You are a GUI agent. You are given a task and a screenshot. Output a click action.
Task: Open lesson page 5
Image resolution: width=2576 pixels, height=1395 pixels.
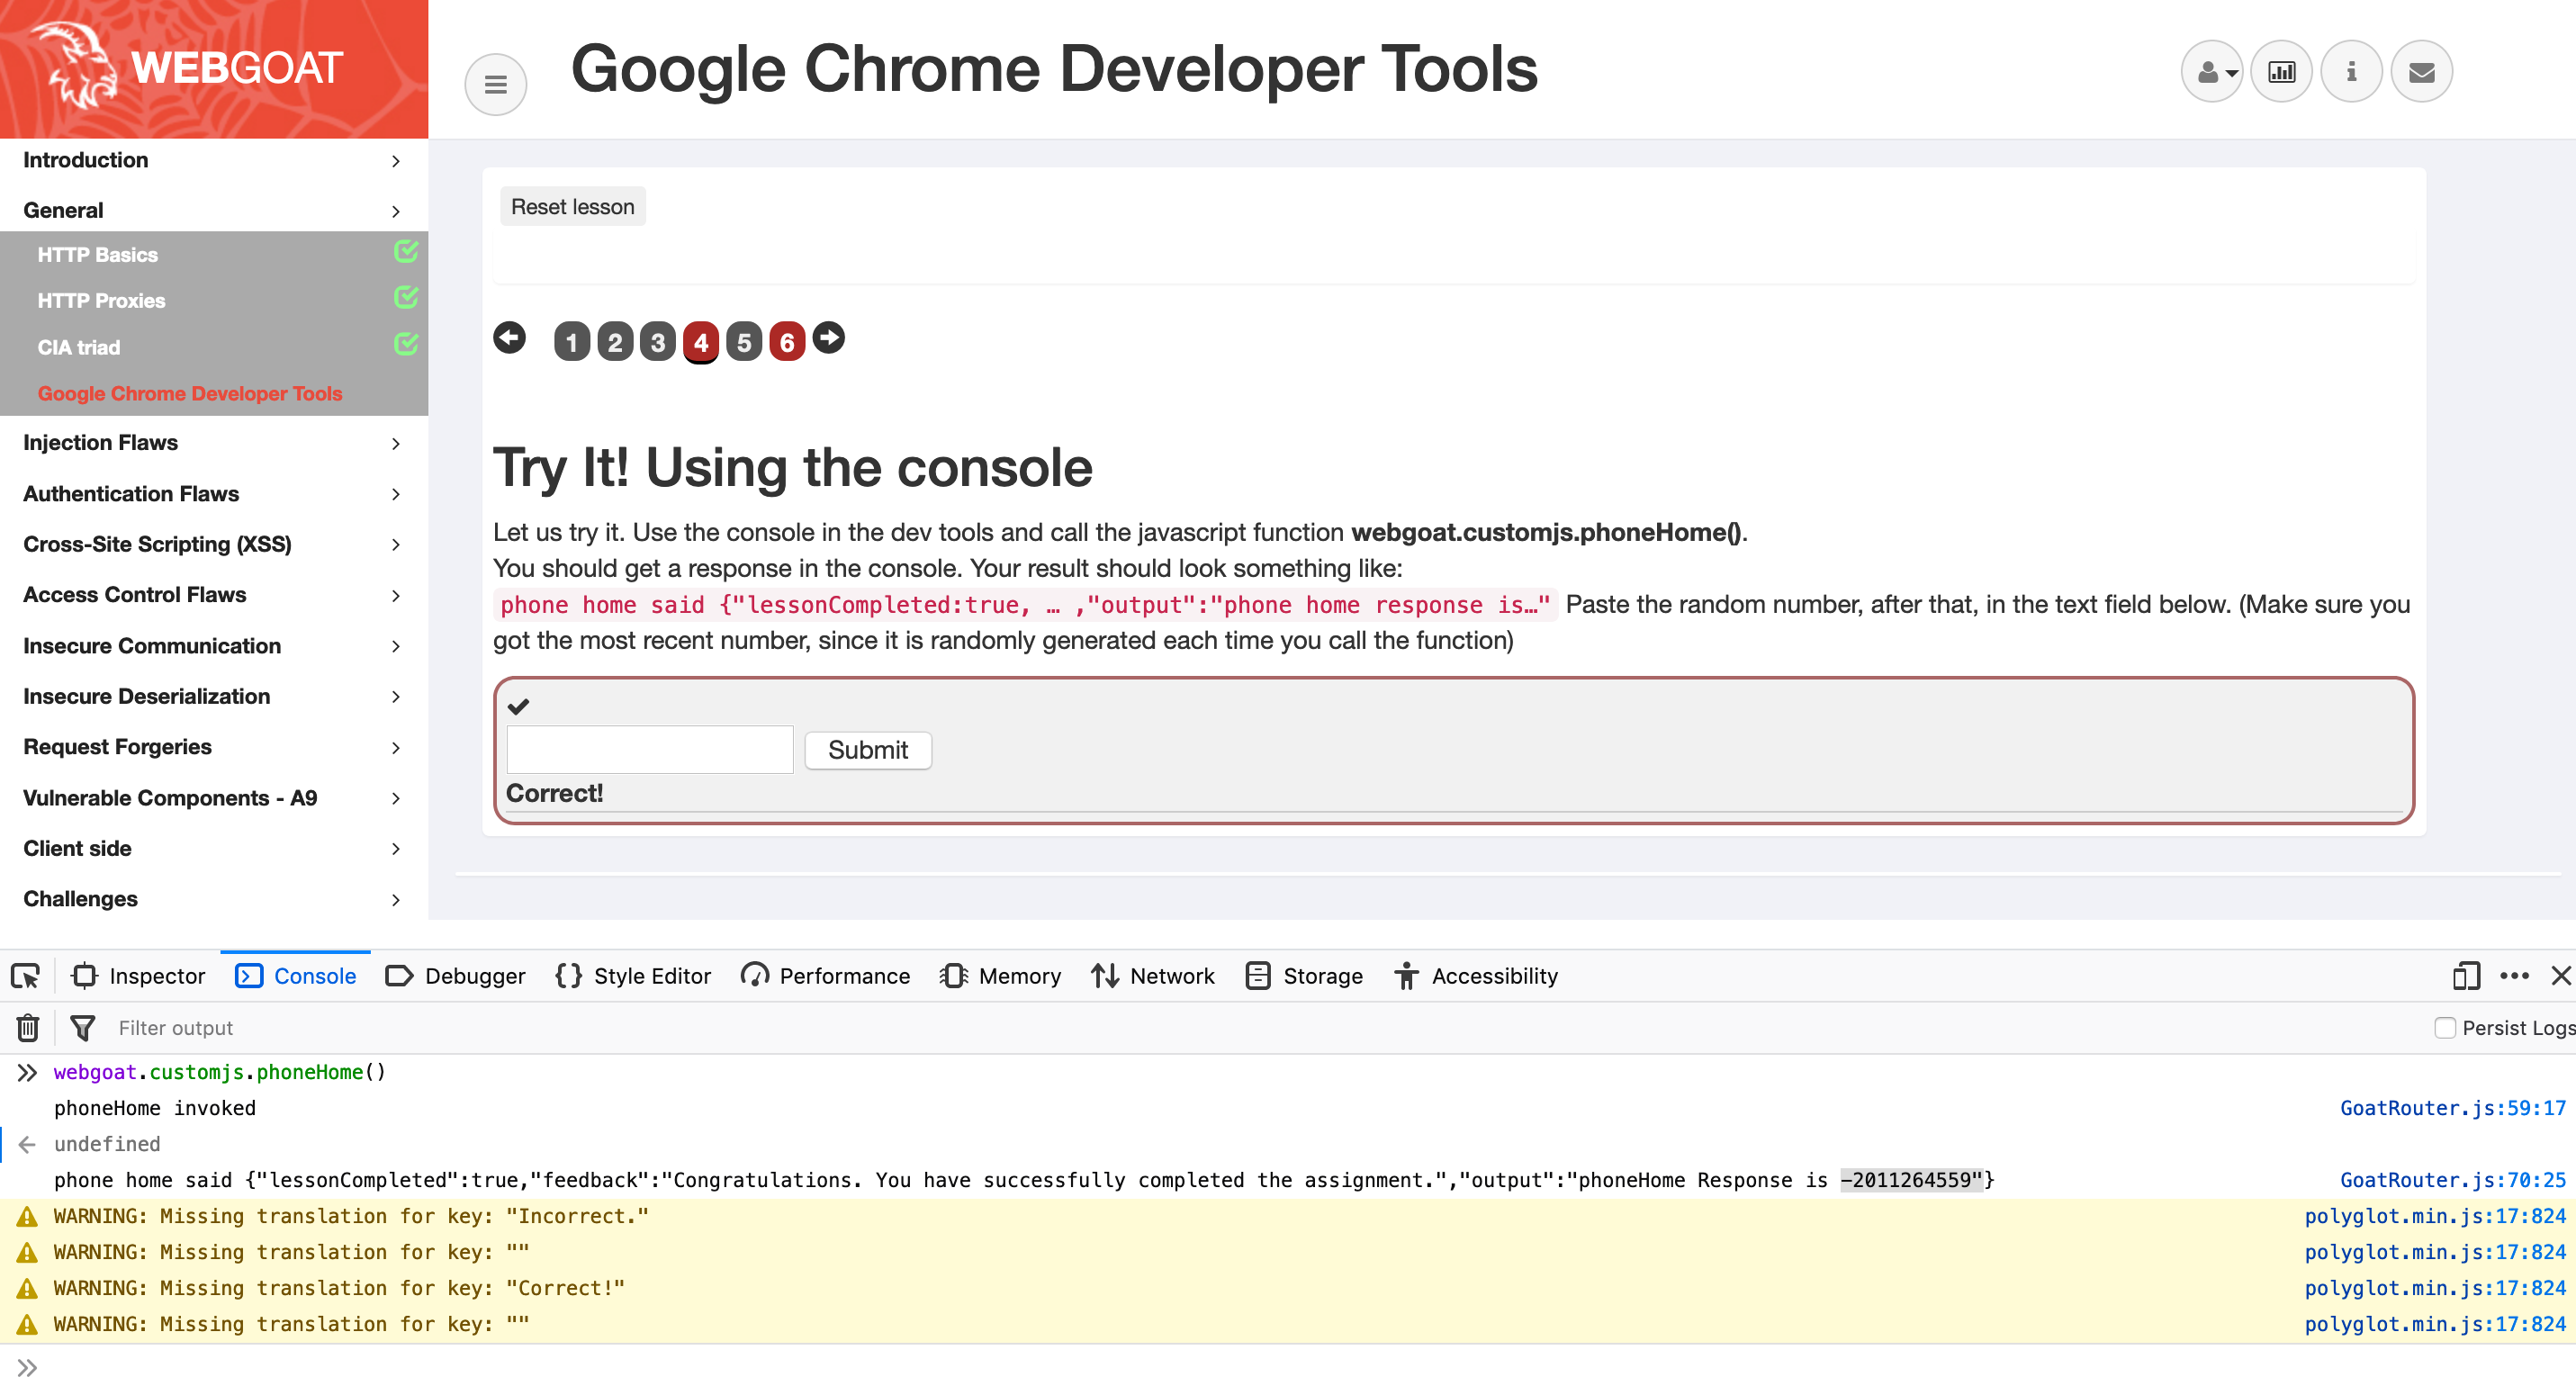[x=744, y=342]
